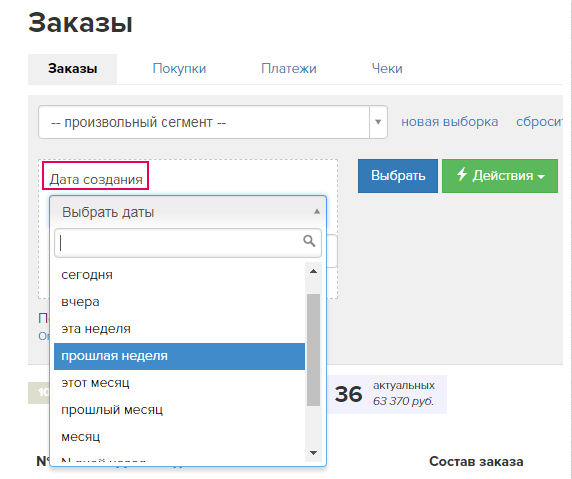The width and height of the screenshot is (572, 479).
Task: Click the 'сбросить' link
Action: click(x=539, y=121)
